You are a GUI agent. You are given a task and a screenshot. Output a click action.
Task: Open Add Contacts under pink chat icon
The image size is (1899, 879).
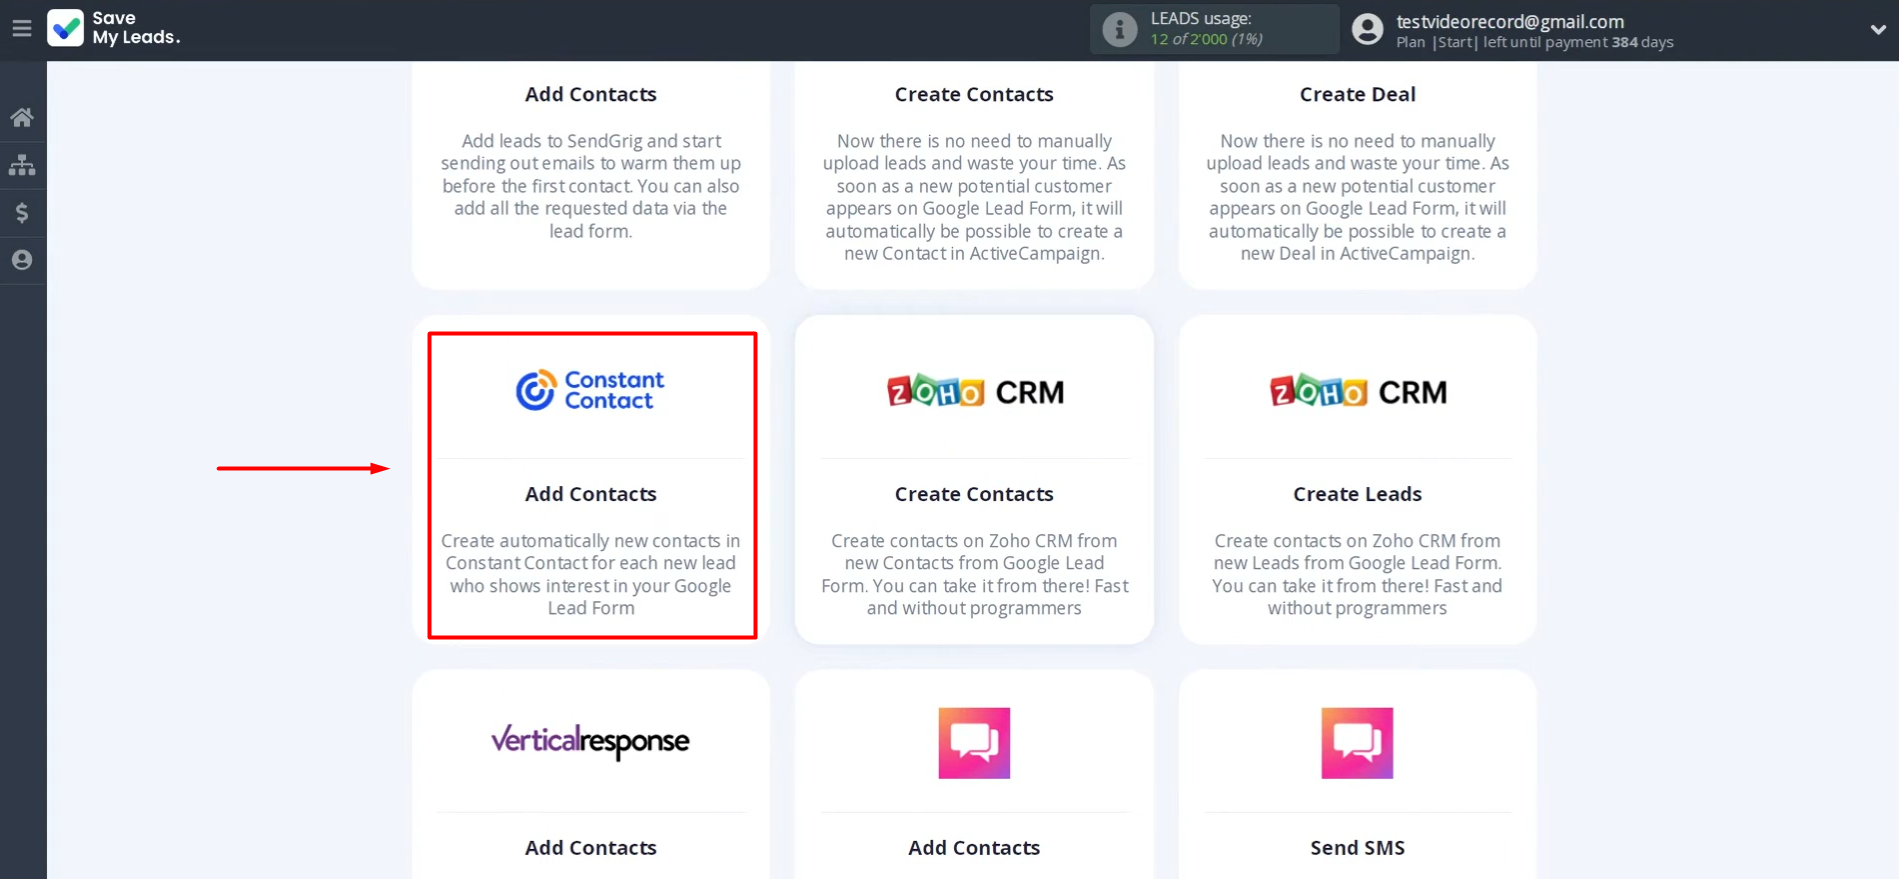point(974,848)
